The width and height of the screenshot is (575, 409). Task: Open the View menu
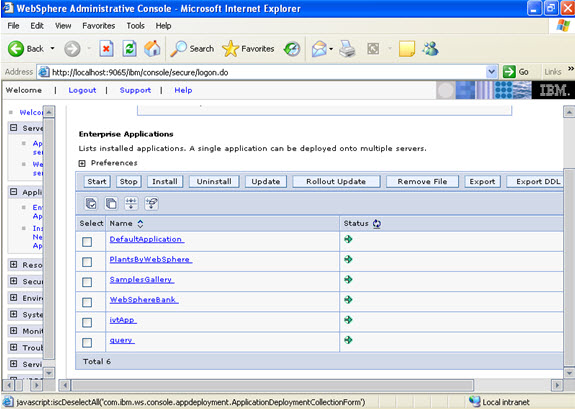[x=63, y=26]
